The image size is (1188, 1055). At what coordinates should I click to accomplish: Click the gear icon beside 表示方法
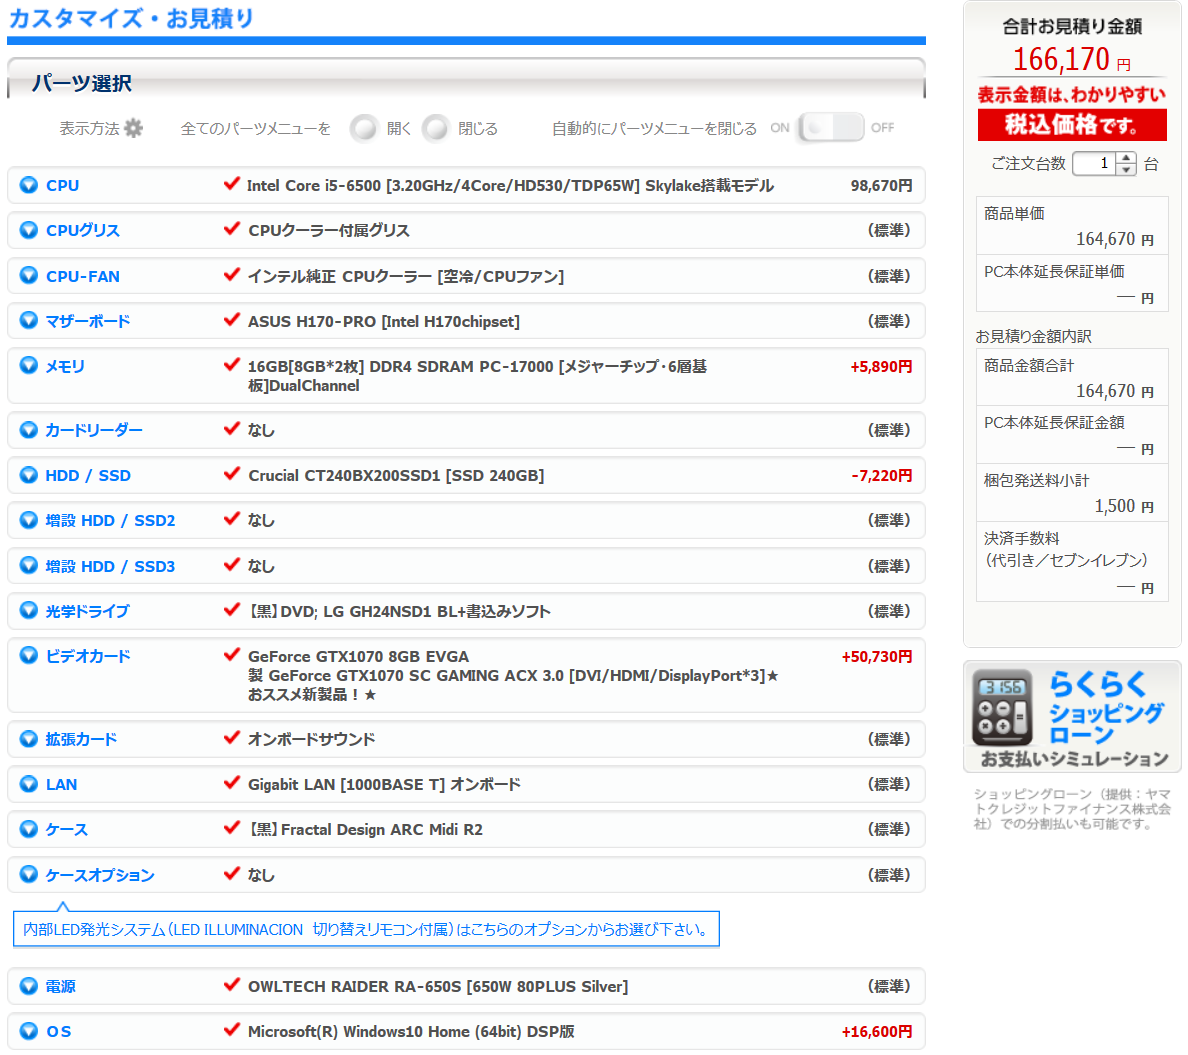pos(133,128)
